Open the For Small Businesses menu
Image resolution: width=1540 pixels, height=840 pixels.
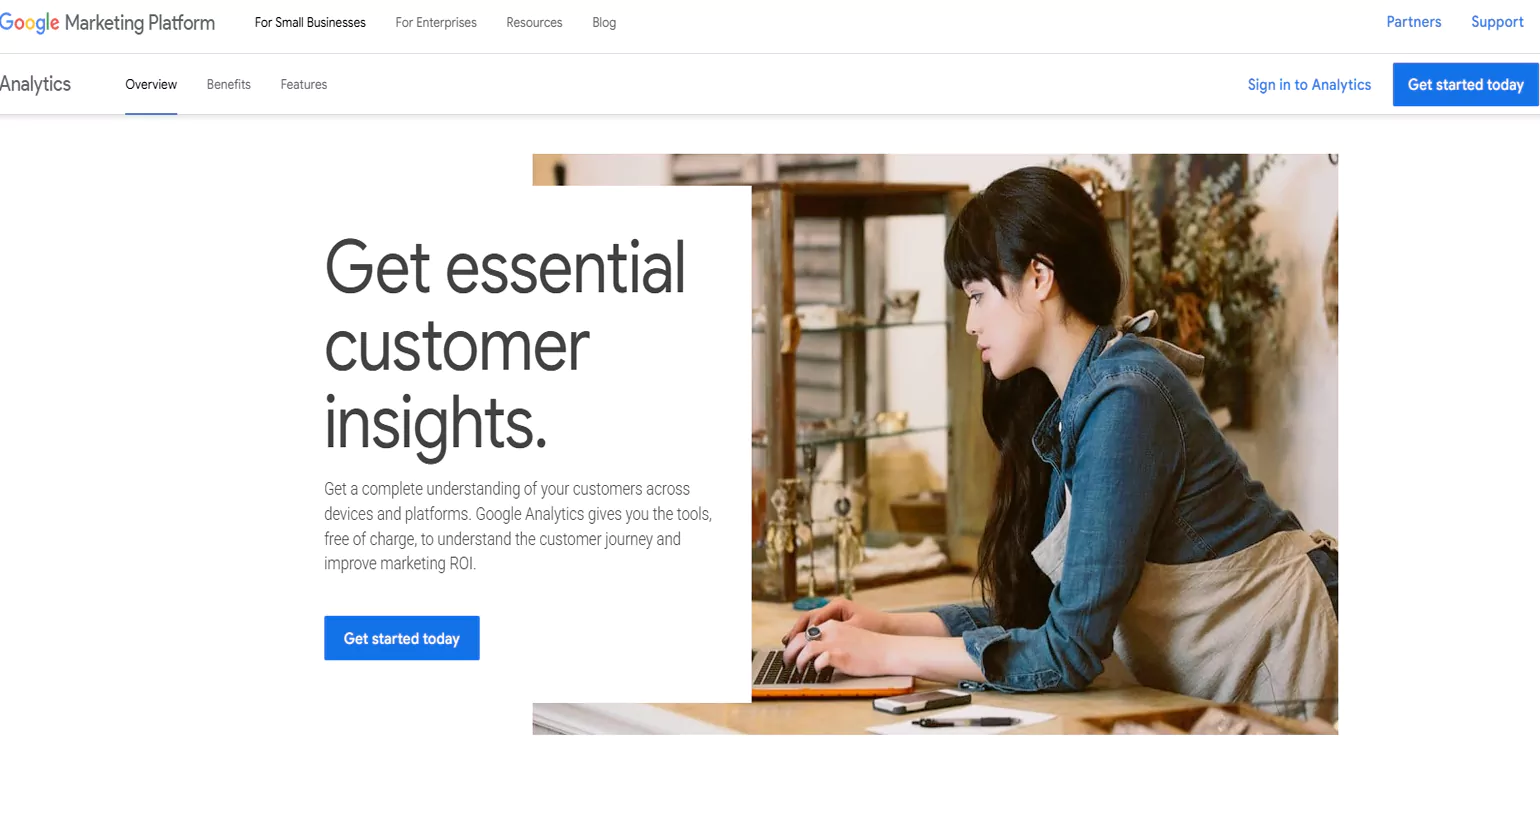[310, 22]
